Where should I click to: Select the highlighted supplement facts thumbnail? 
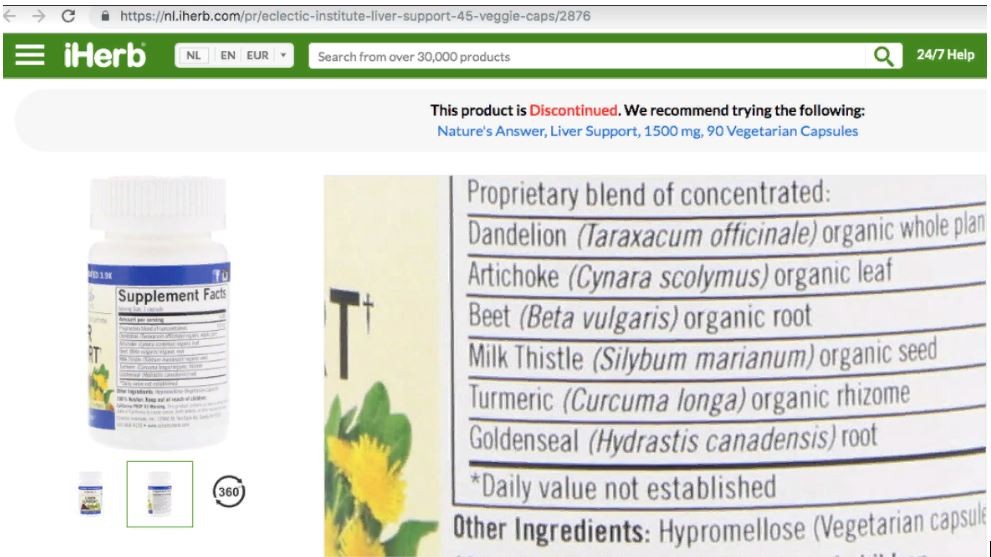tap(159, 494)
